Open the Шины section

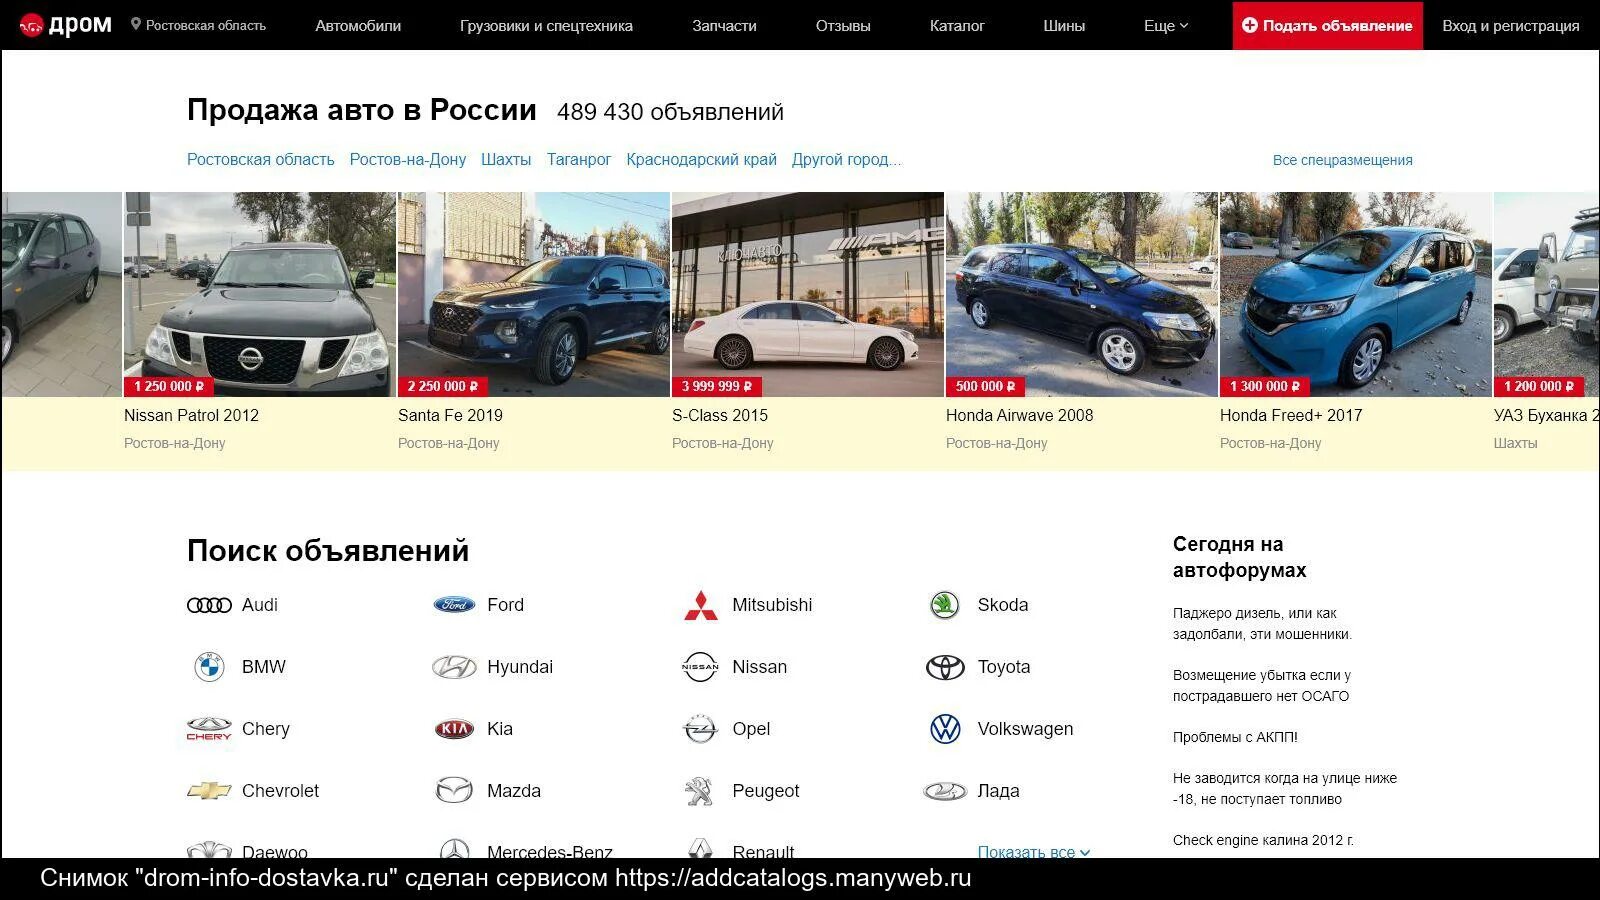coord(1064,25)
